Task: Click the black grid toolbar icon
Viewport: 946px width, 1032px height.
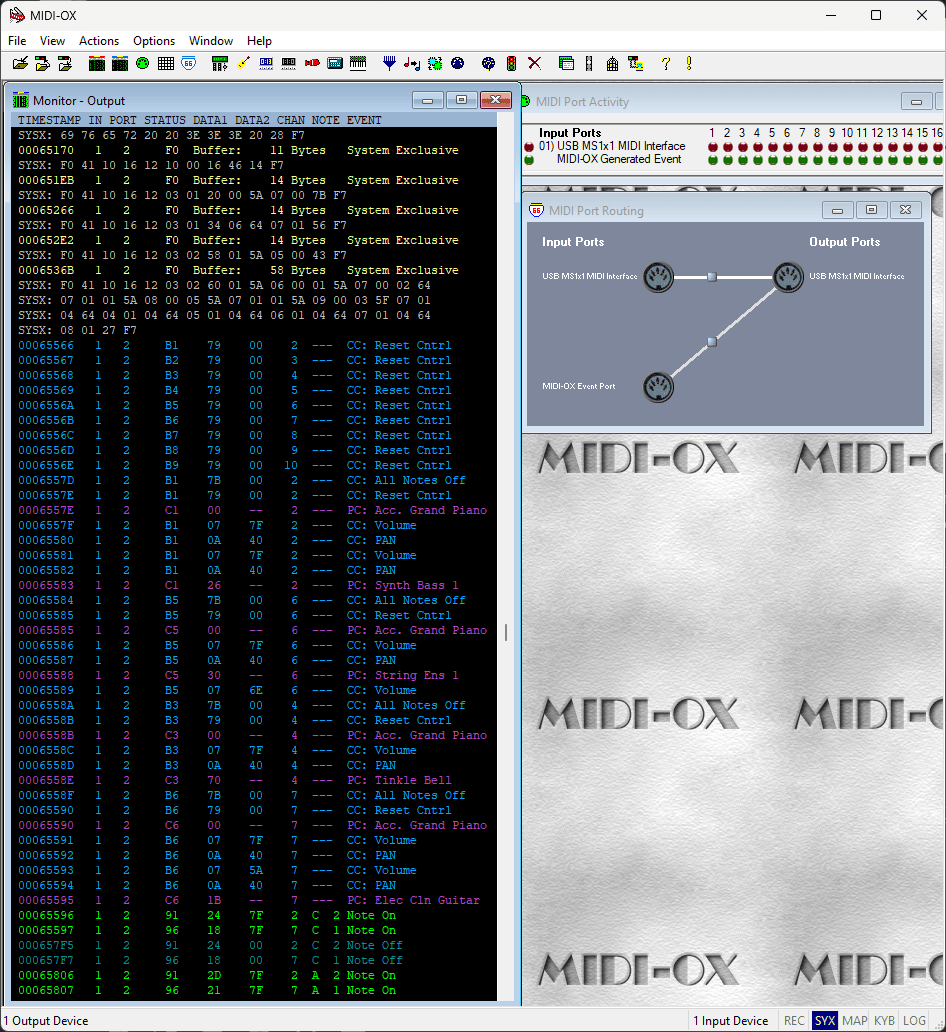Action: 166,64
